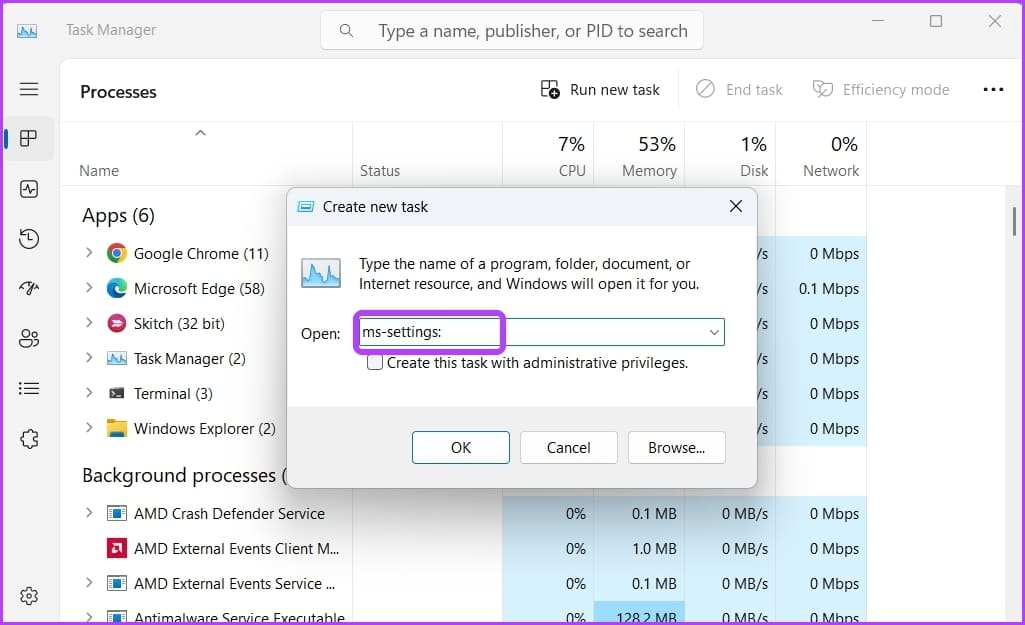Click the Task Manager process icon

pos(116,358)
